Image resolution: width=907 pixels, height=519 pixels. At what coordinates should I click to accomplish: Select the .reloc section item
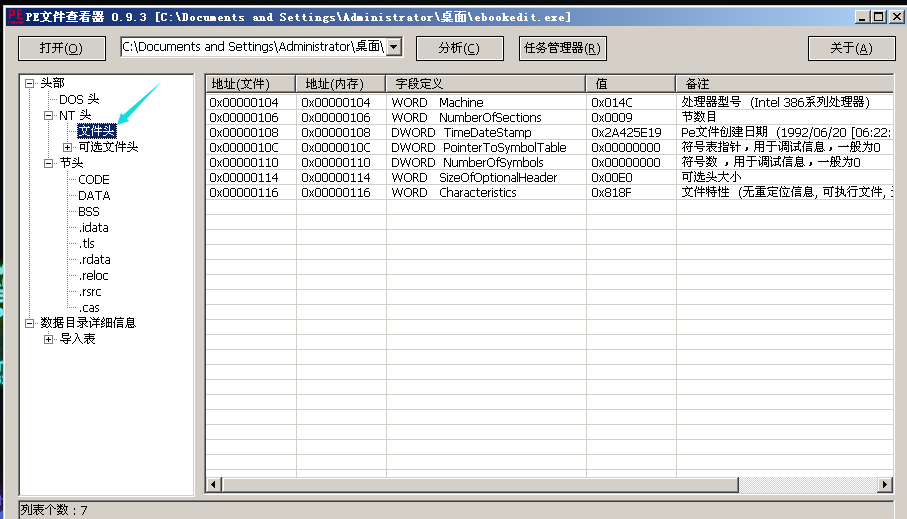click(93, 276)
